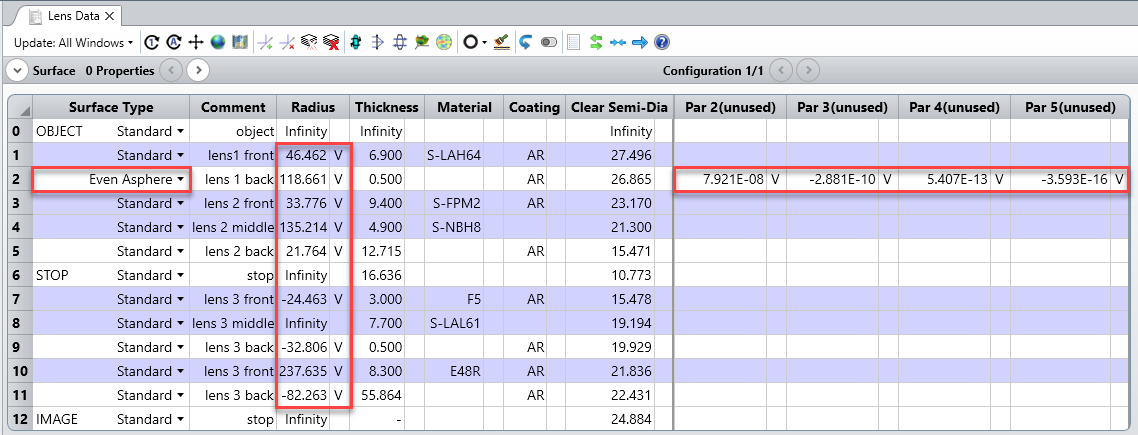The width and height of the screenshot is (1138, 435).
Task: Click the lined page document icon
Action: point(573,43)
